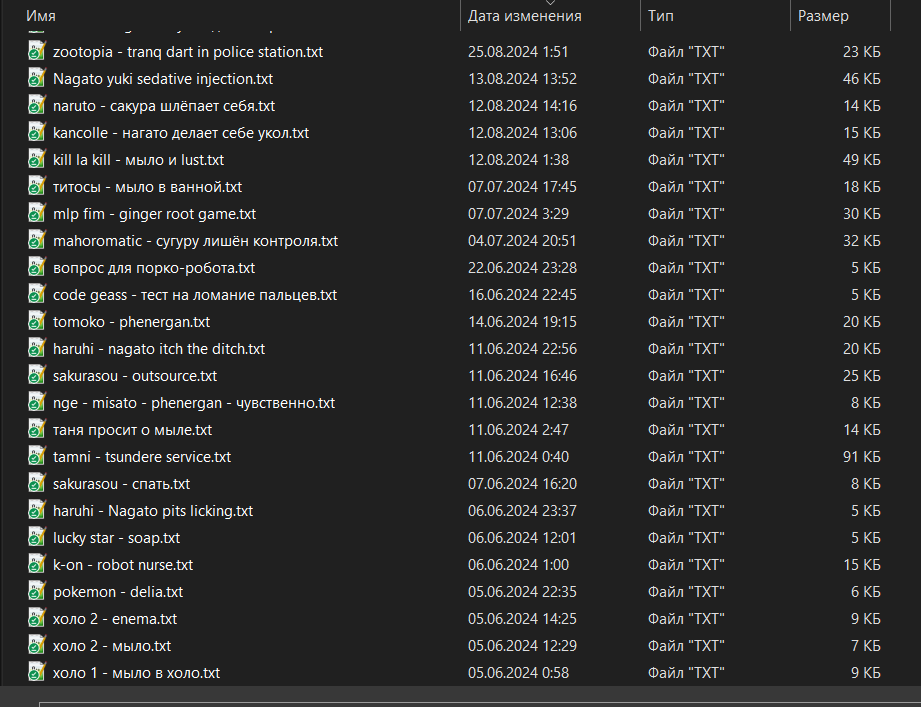Click the icon of tamni - tsundere service.txt
This screenshot has height=707, width=921.
[36, 456]
